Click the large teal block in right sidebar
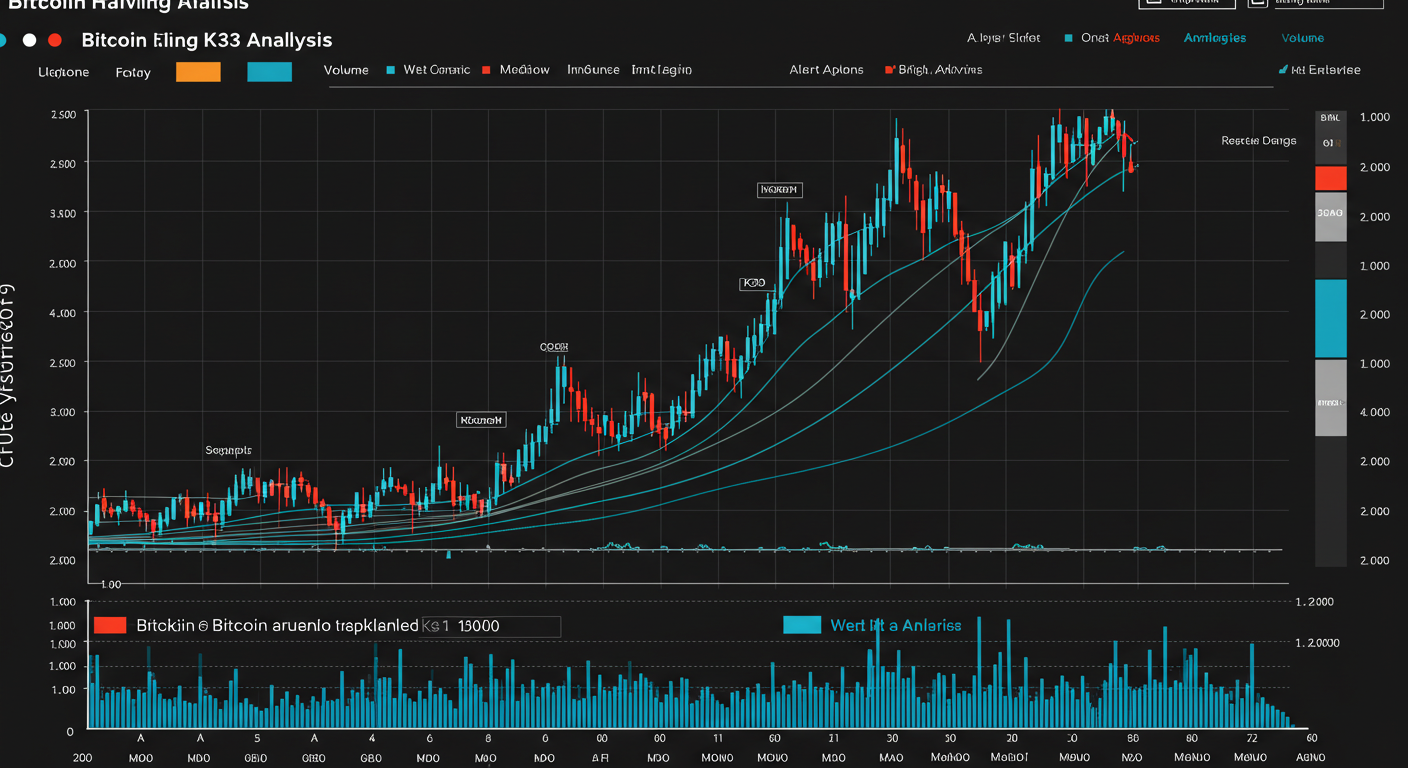 pyautogui.click(x=1330, y=318)
